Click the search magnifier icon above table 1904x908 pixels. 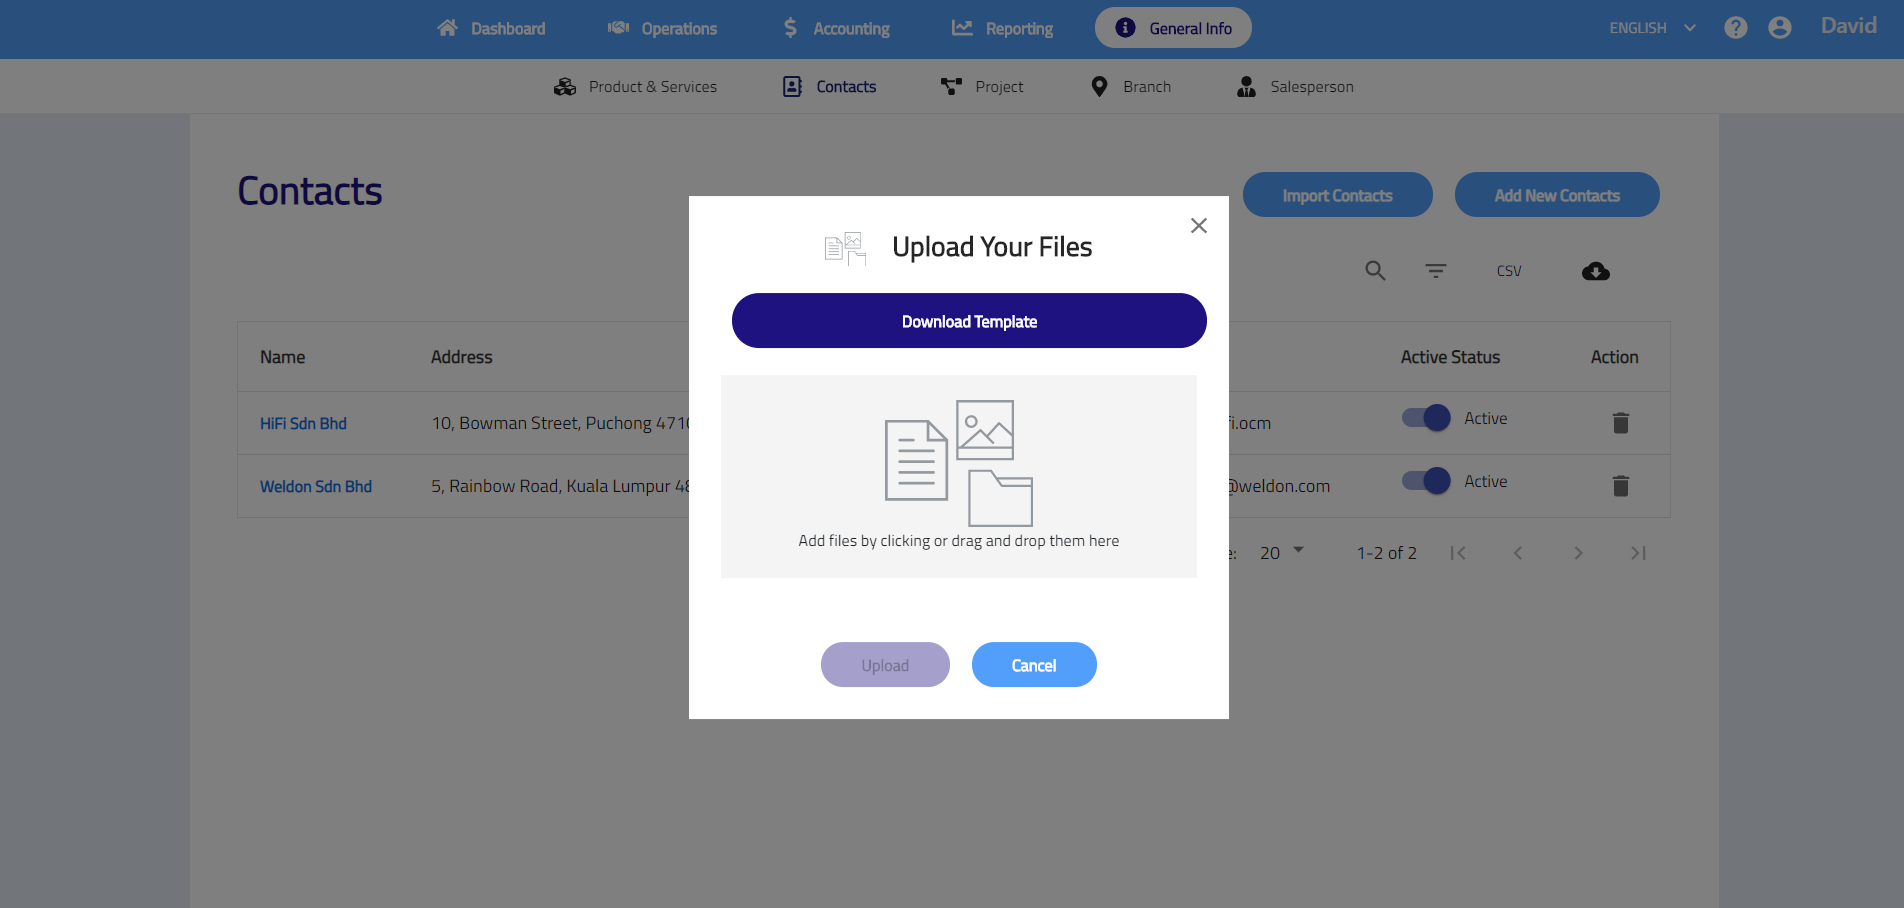point(1375,271)
